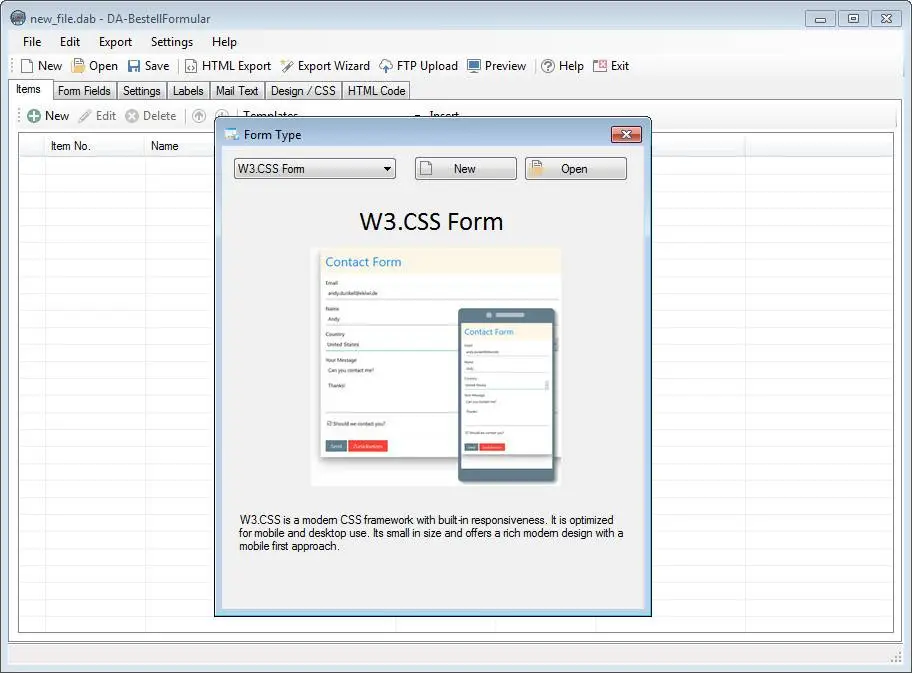The width and height of the screenshot is (912, 673).
Task: Click Open button in Form Type dialog
Action: [x=576, y=169]
